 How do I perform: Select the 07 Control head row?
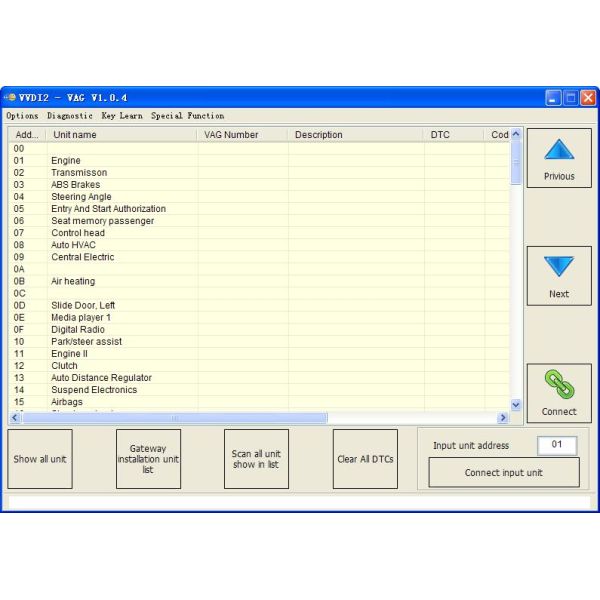point(259,233)
